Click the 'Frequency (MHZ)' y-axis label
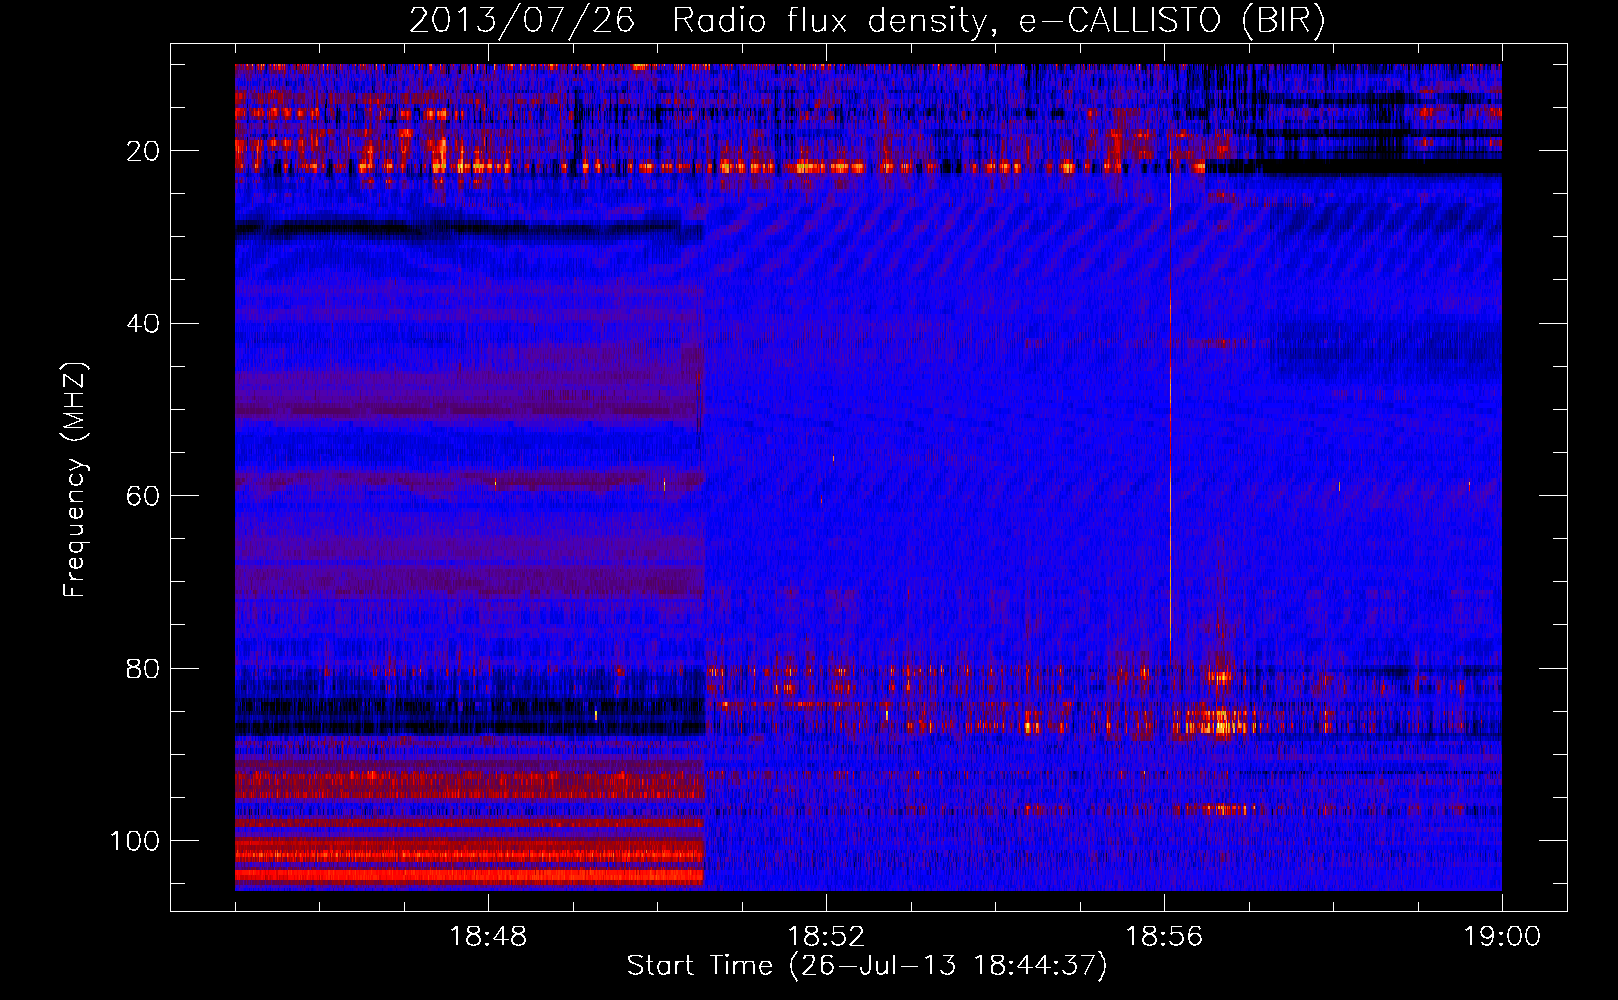The width and height of the screenshot is (1618, 1000). [75, 480]
